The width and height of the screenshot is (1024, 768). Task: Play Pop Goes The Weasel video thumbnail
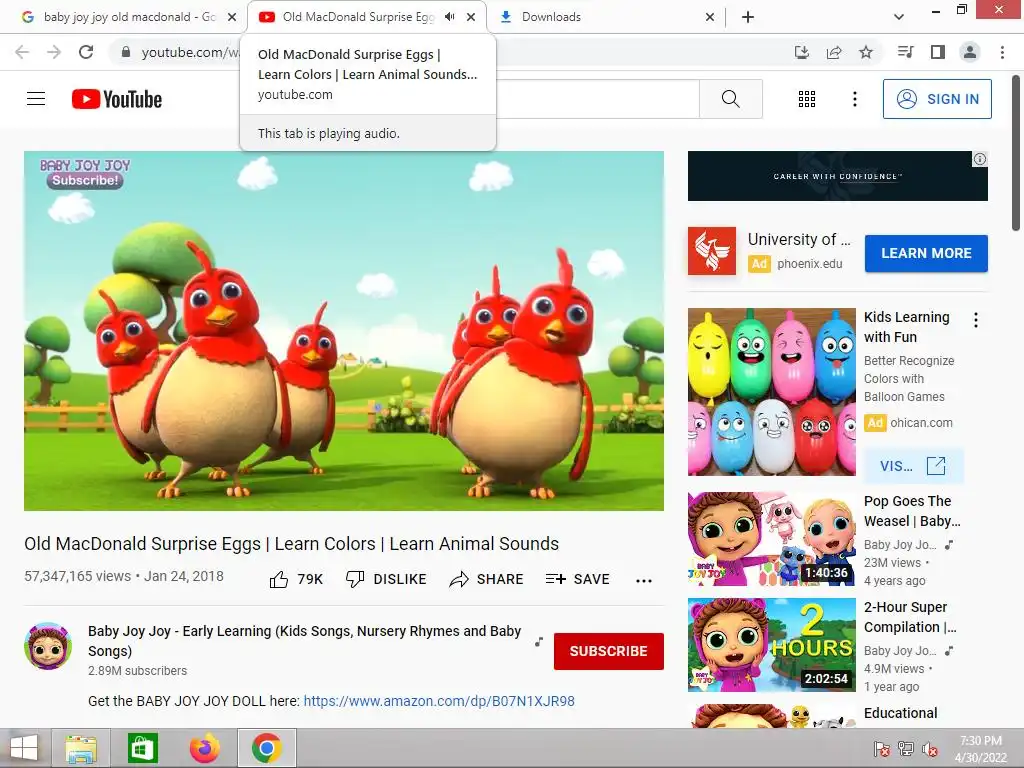[771, 539]
